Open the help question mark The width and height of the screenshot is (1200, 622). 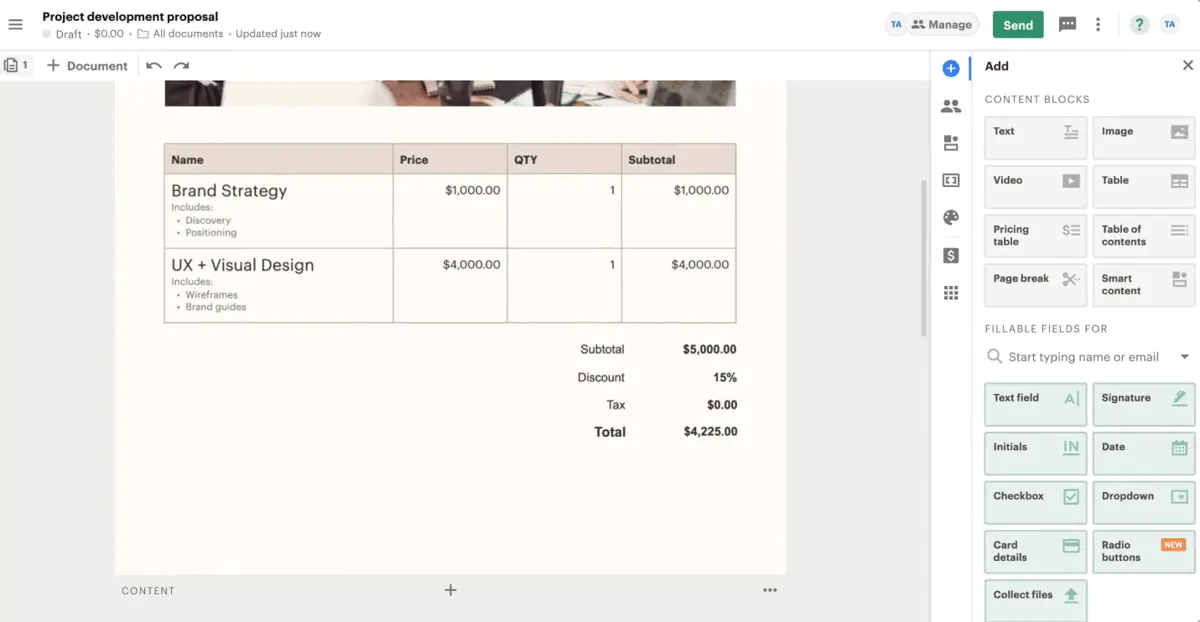(1139, 25)
